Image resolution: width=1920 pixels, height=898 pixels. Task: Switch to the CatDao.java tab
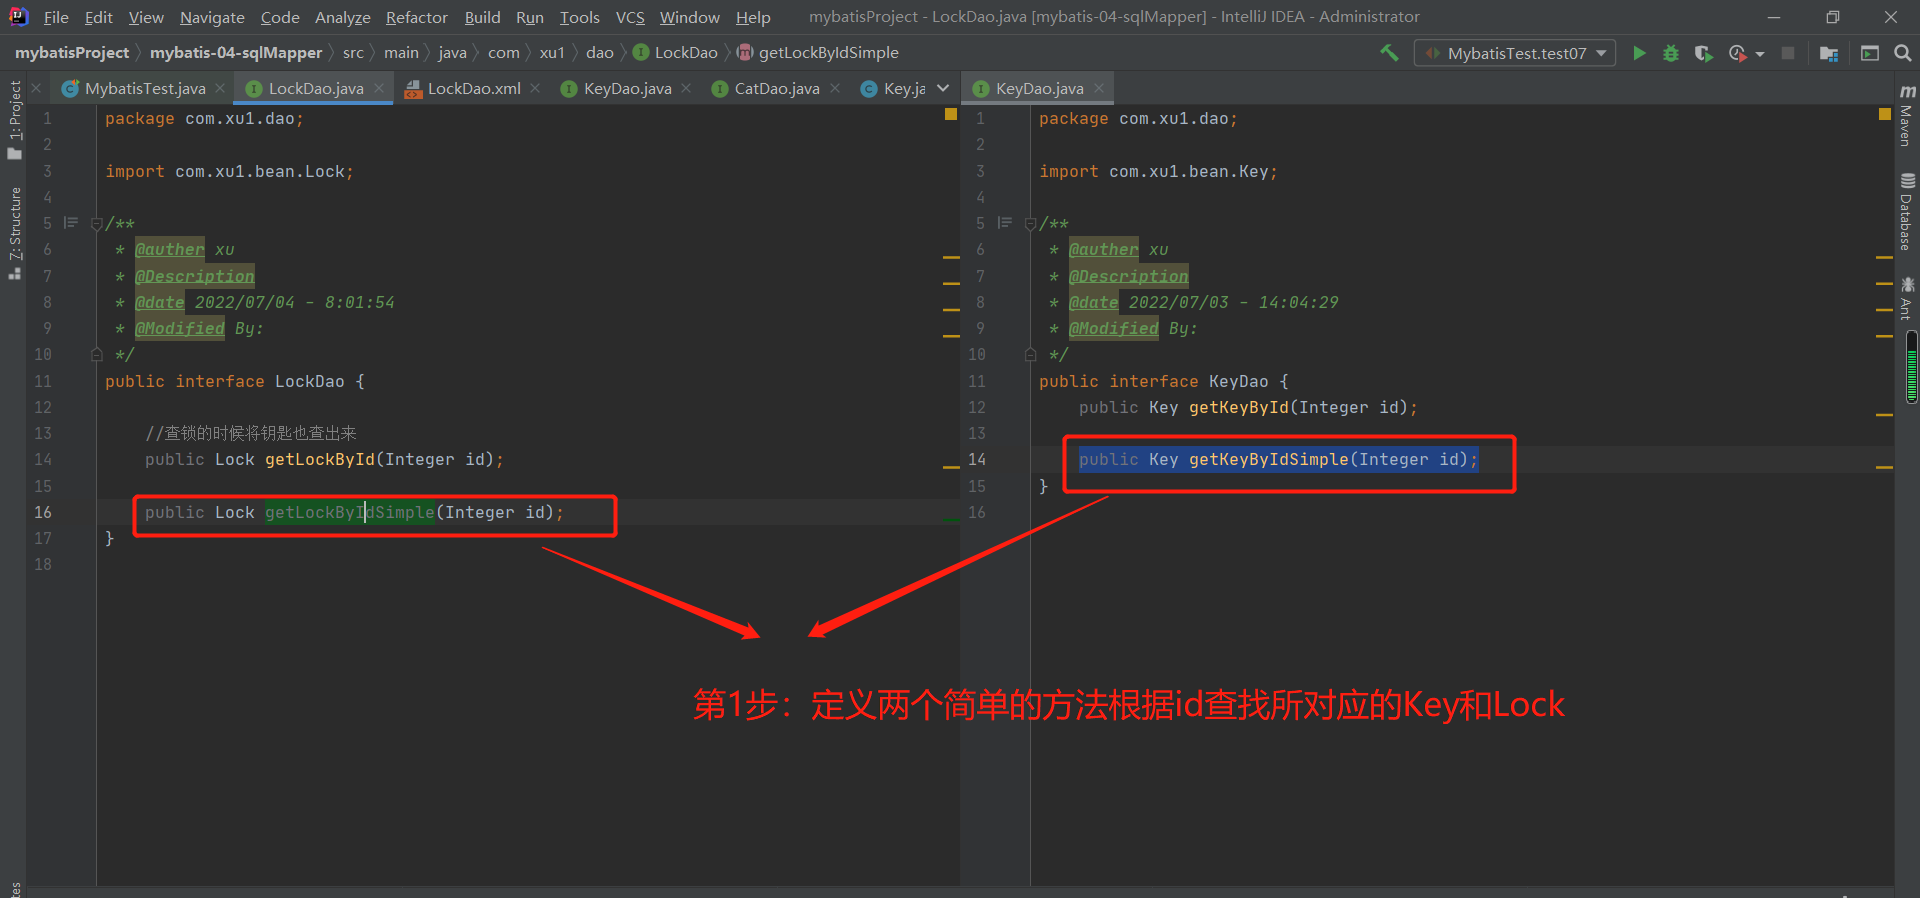[776, 88]
